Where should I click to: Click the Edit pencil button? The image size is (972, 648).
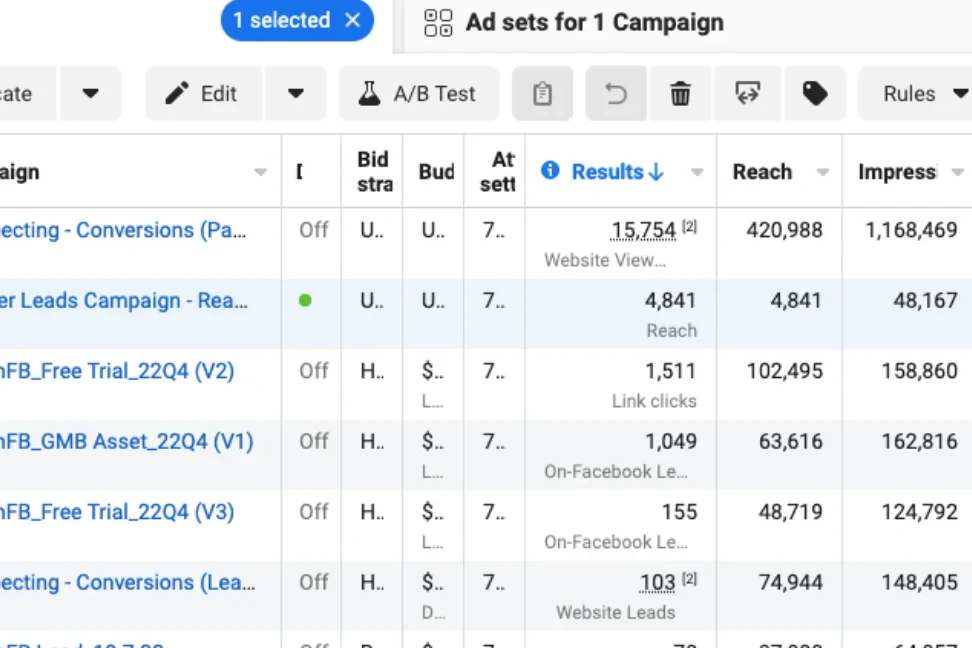[203, 94]
